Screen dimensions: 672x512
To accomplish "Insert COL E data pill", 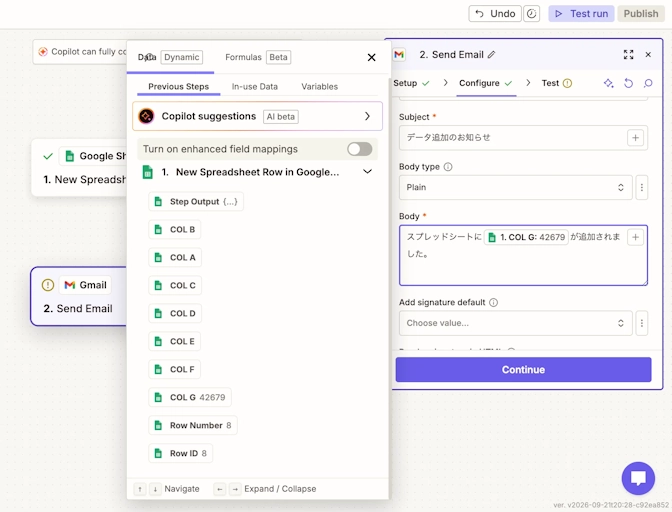I will click(174, 341).
